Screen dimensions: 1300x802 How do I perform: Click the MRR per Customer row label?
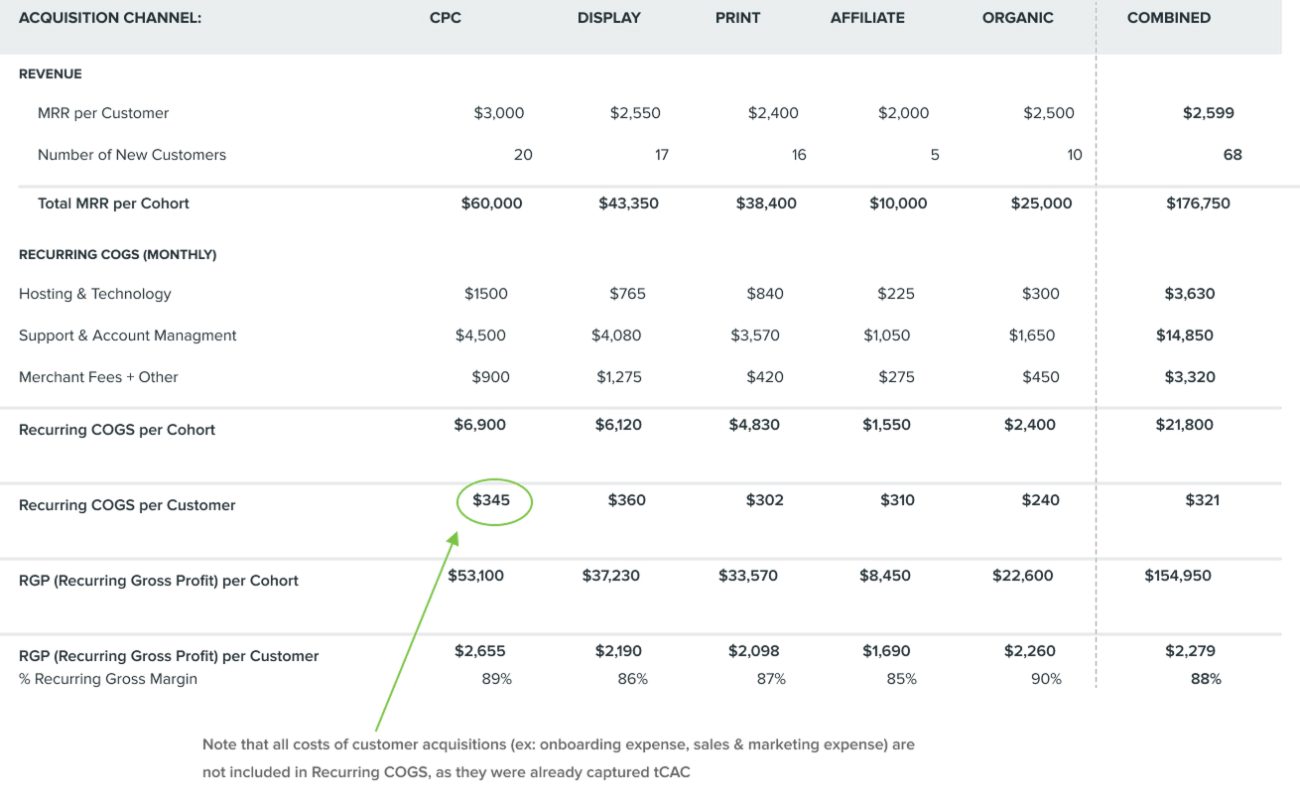click(x=103, y=113)
